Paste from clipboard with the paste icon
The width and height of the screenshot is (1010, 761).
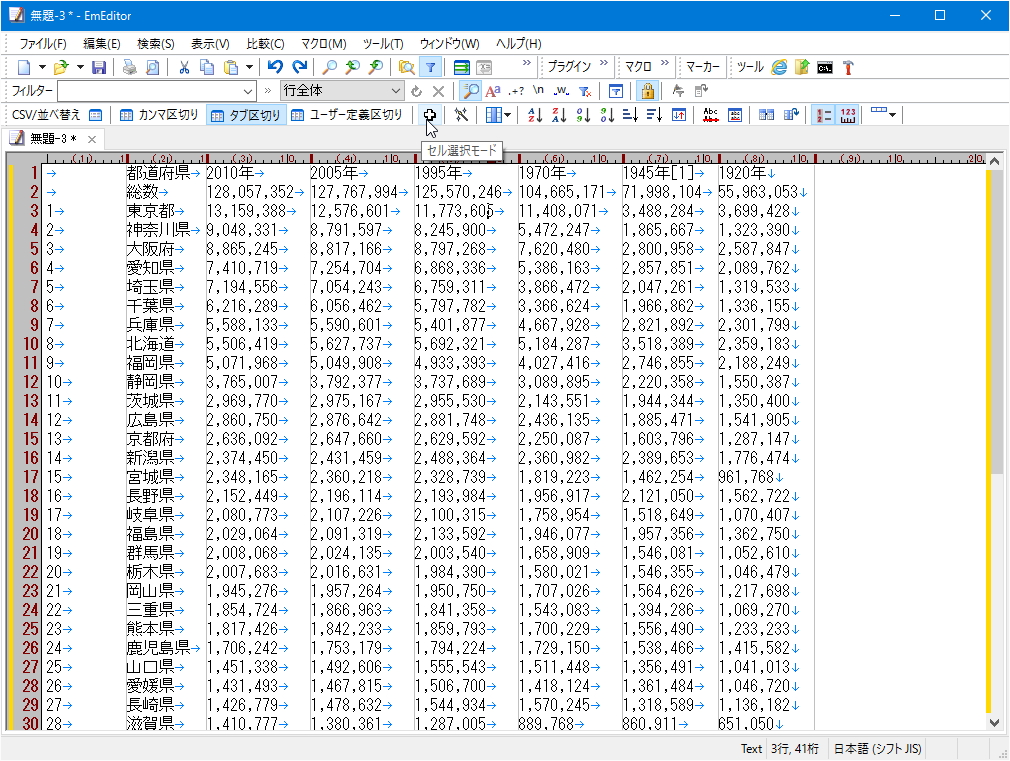[231, 67]
